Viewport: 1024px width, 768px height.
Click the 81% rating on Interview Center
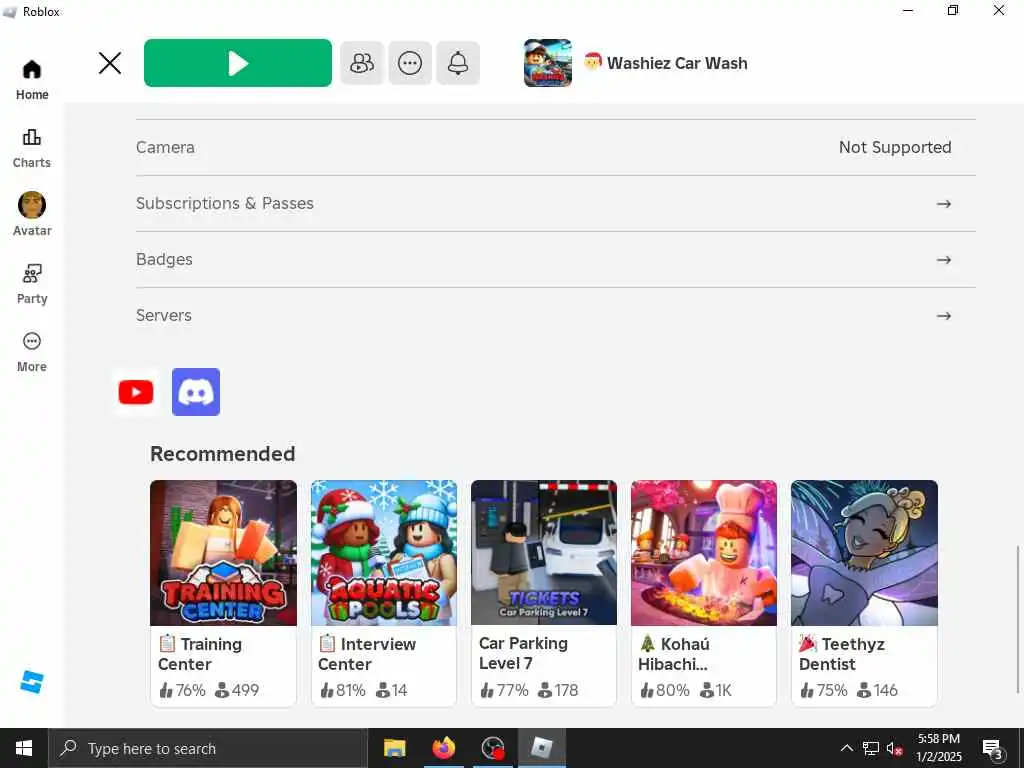click(343, 690)
